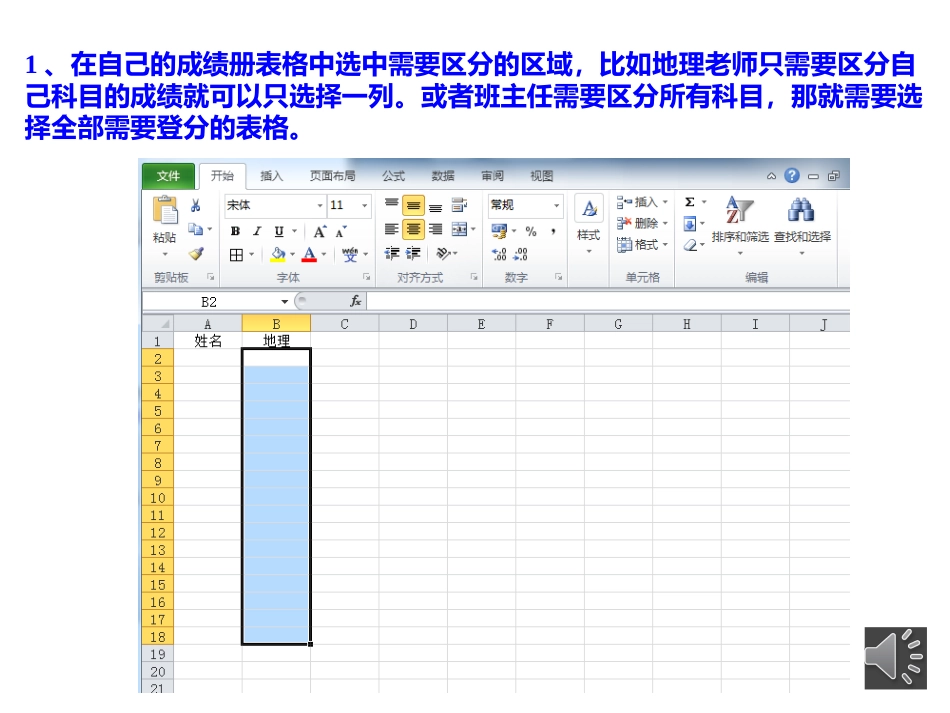Click the Decrease Decimal icon
Screen dimensions: 950x713
(x=520, y=254)
